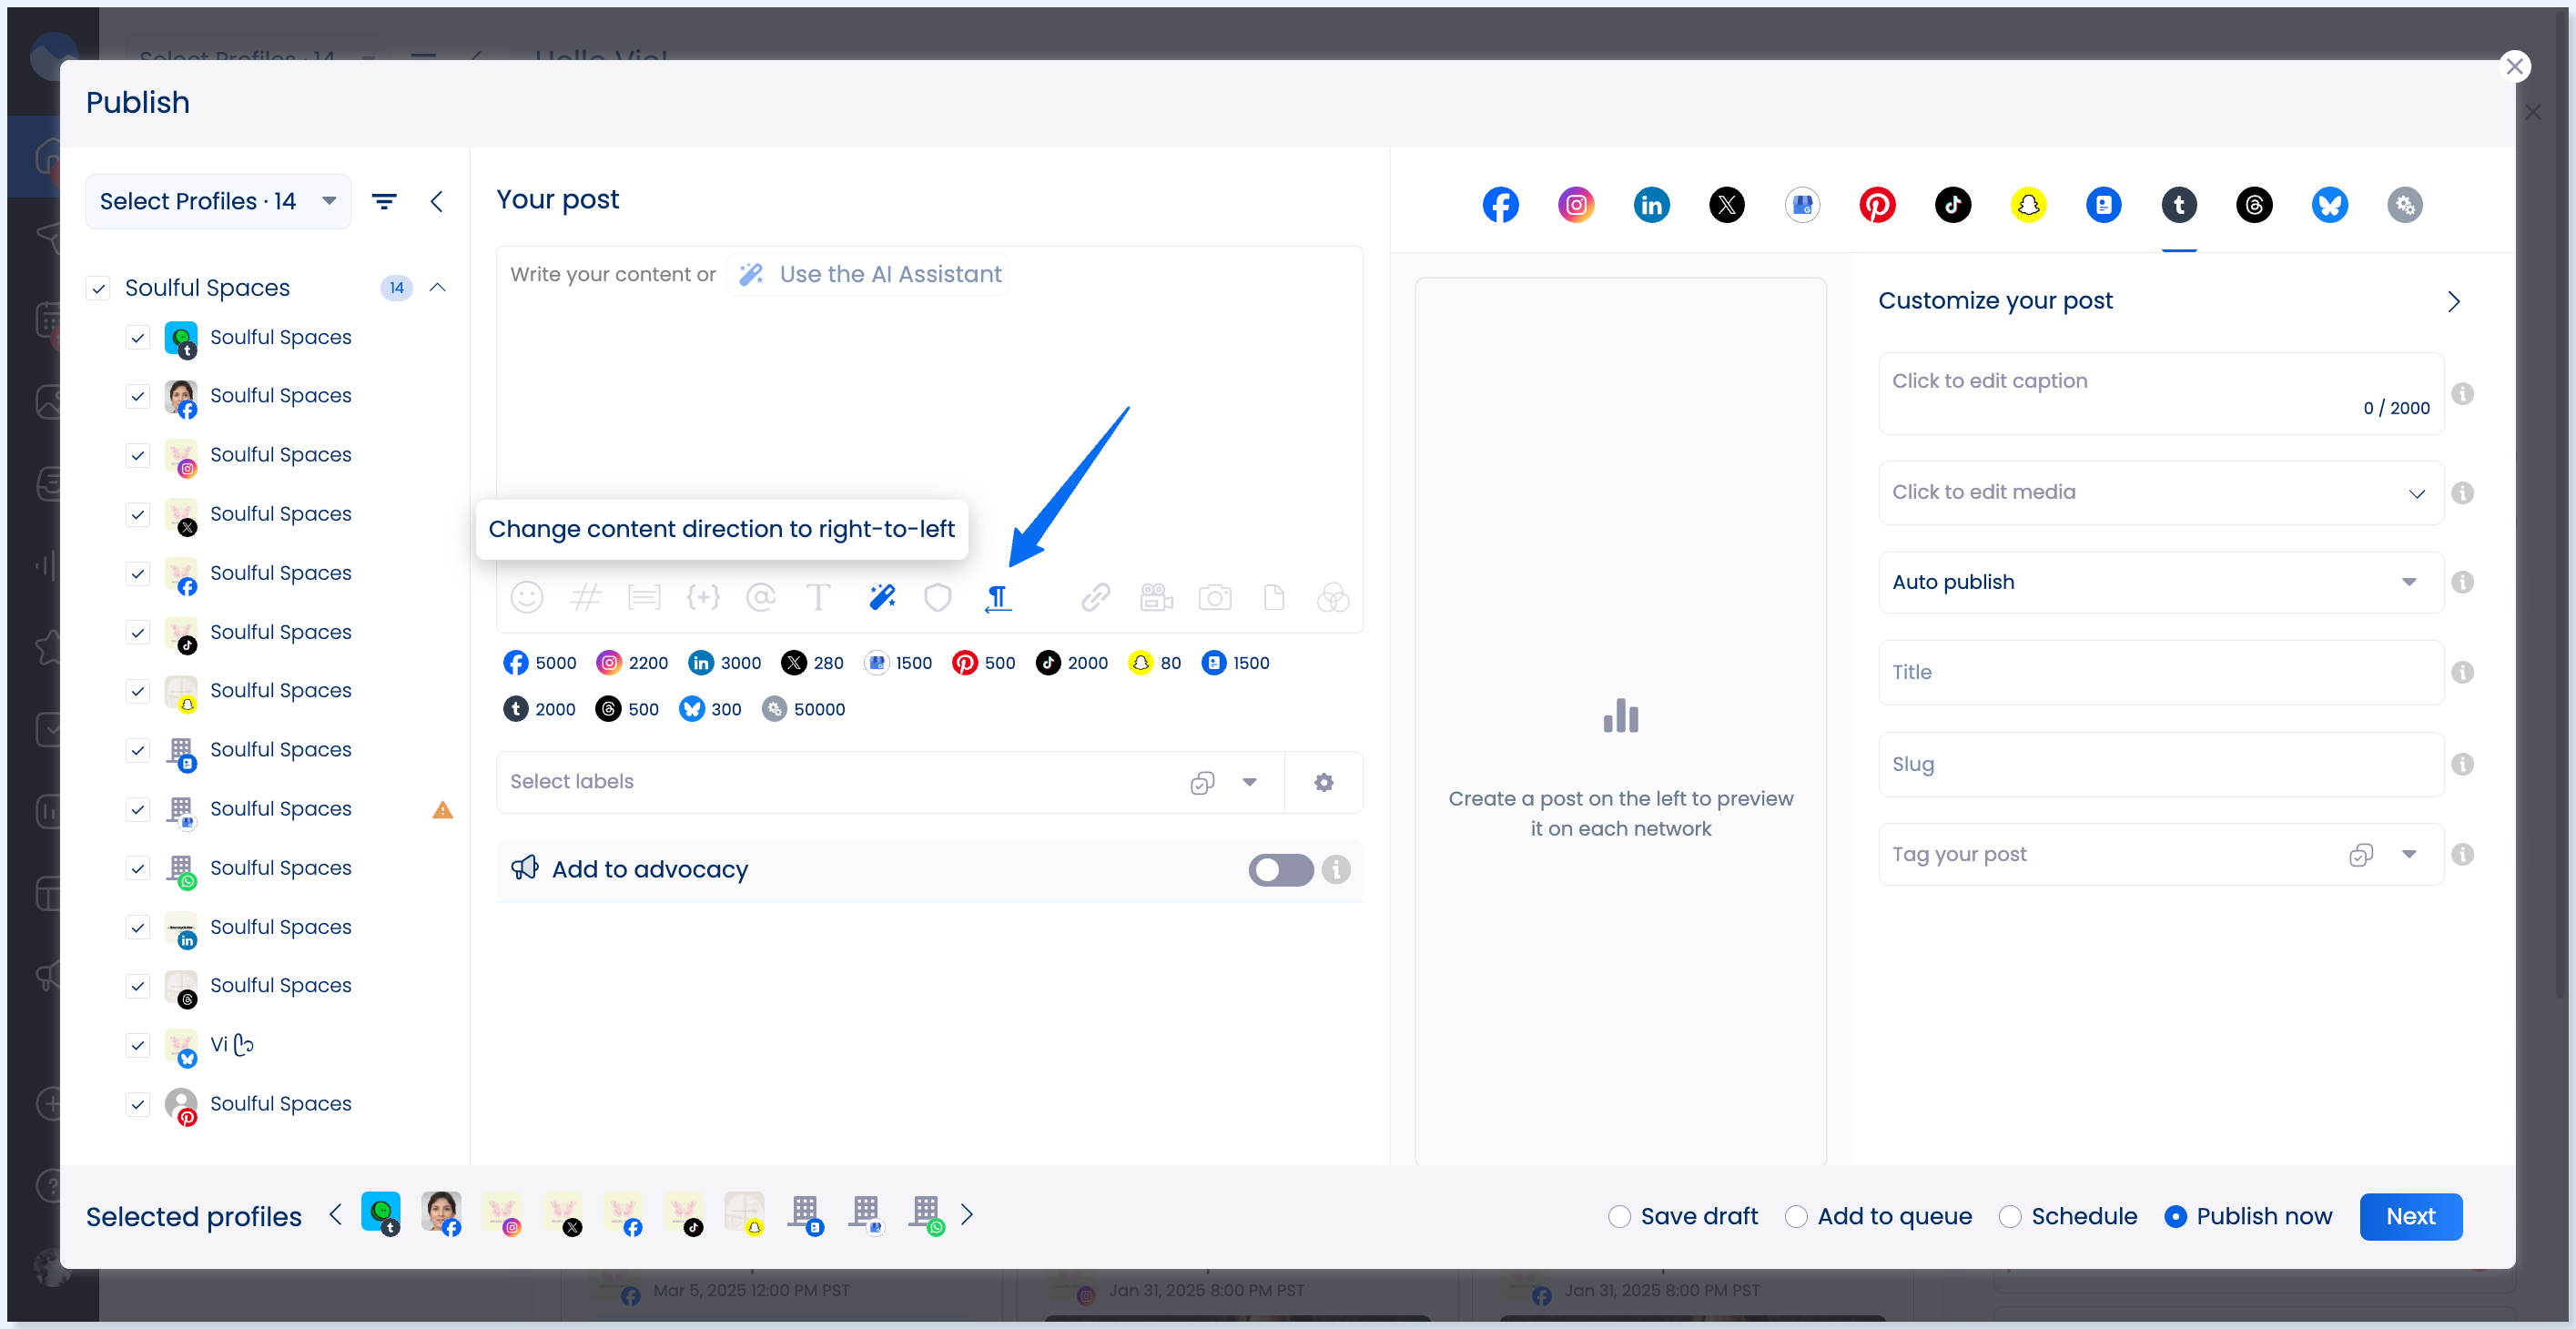The height and width of the screenshot is (1329, 2576).
Task: Toggle the Add to advocacy switch
Action: tap(1280, 869)
